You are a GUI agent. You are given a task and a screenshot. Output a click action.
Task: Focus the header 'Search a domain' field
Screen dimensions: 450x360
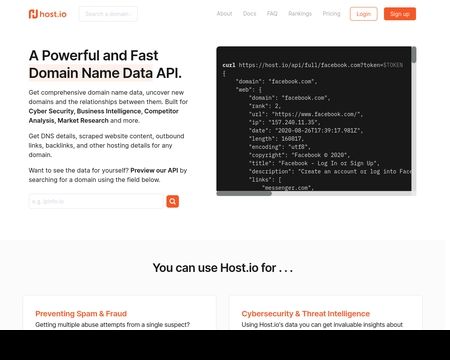click(x=108, y=14)
